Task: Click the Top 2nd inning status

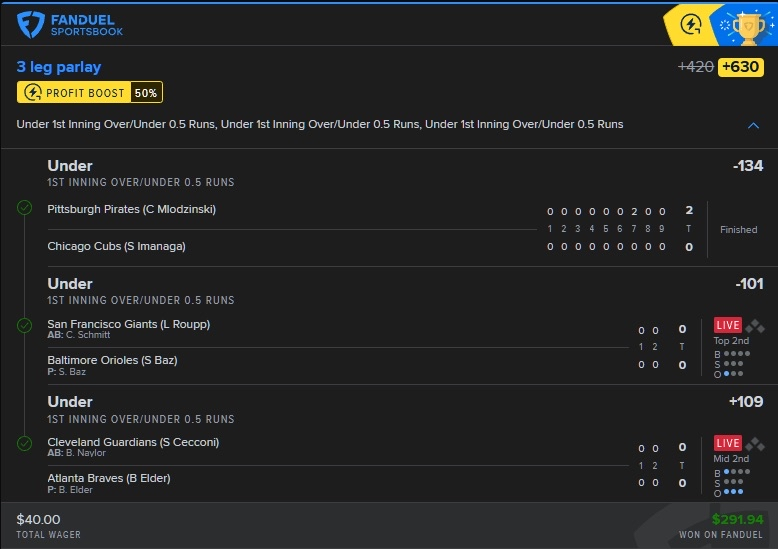Action: pos(731,341)
